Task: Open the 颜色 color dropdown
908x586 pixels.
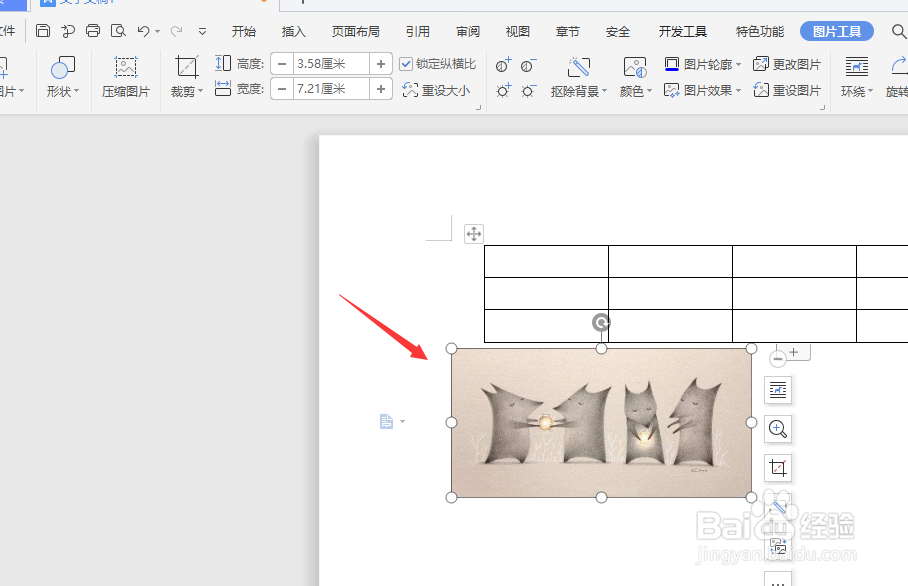Action: (635, 76)
